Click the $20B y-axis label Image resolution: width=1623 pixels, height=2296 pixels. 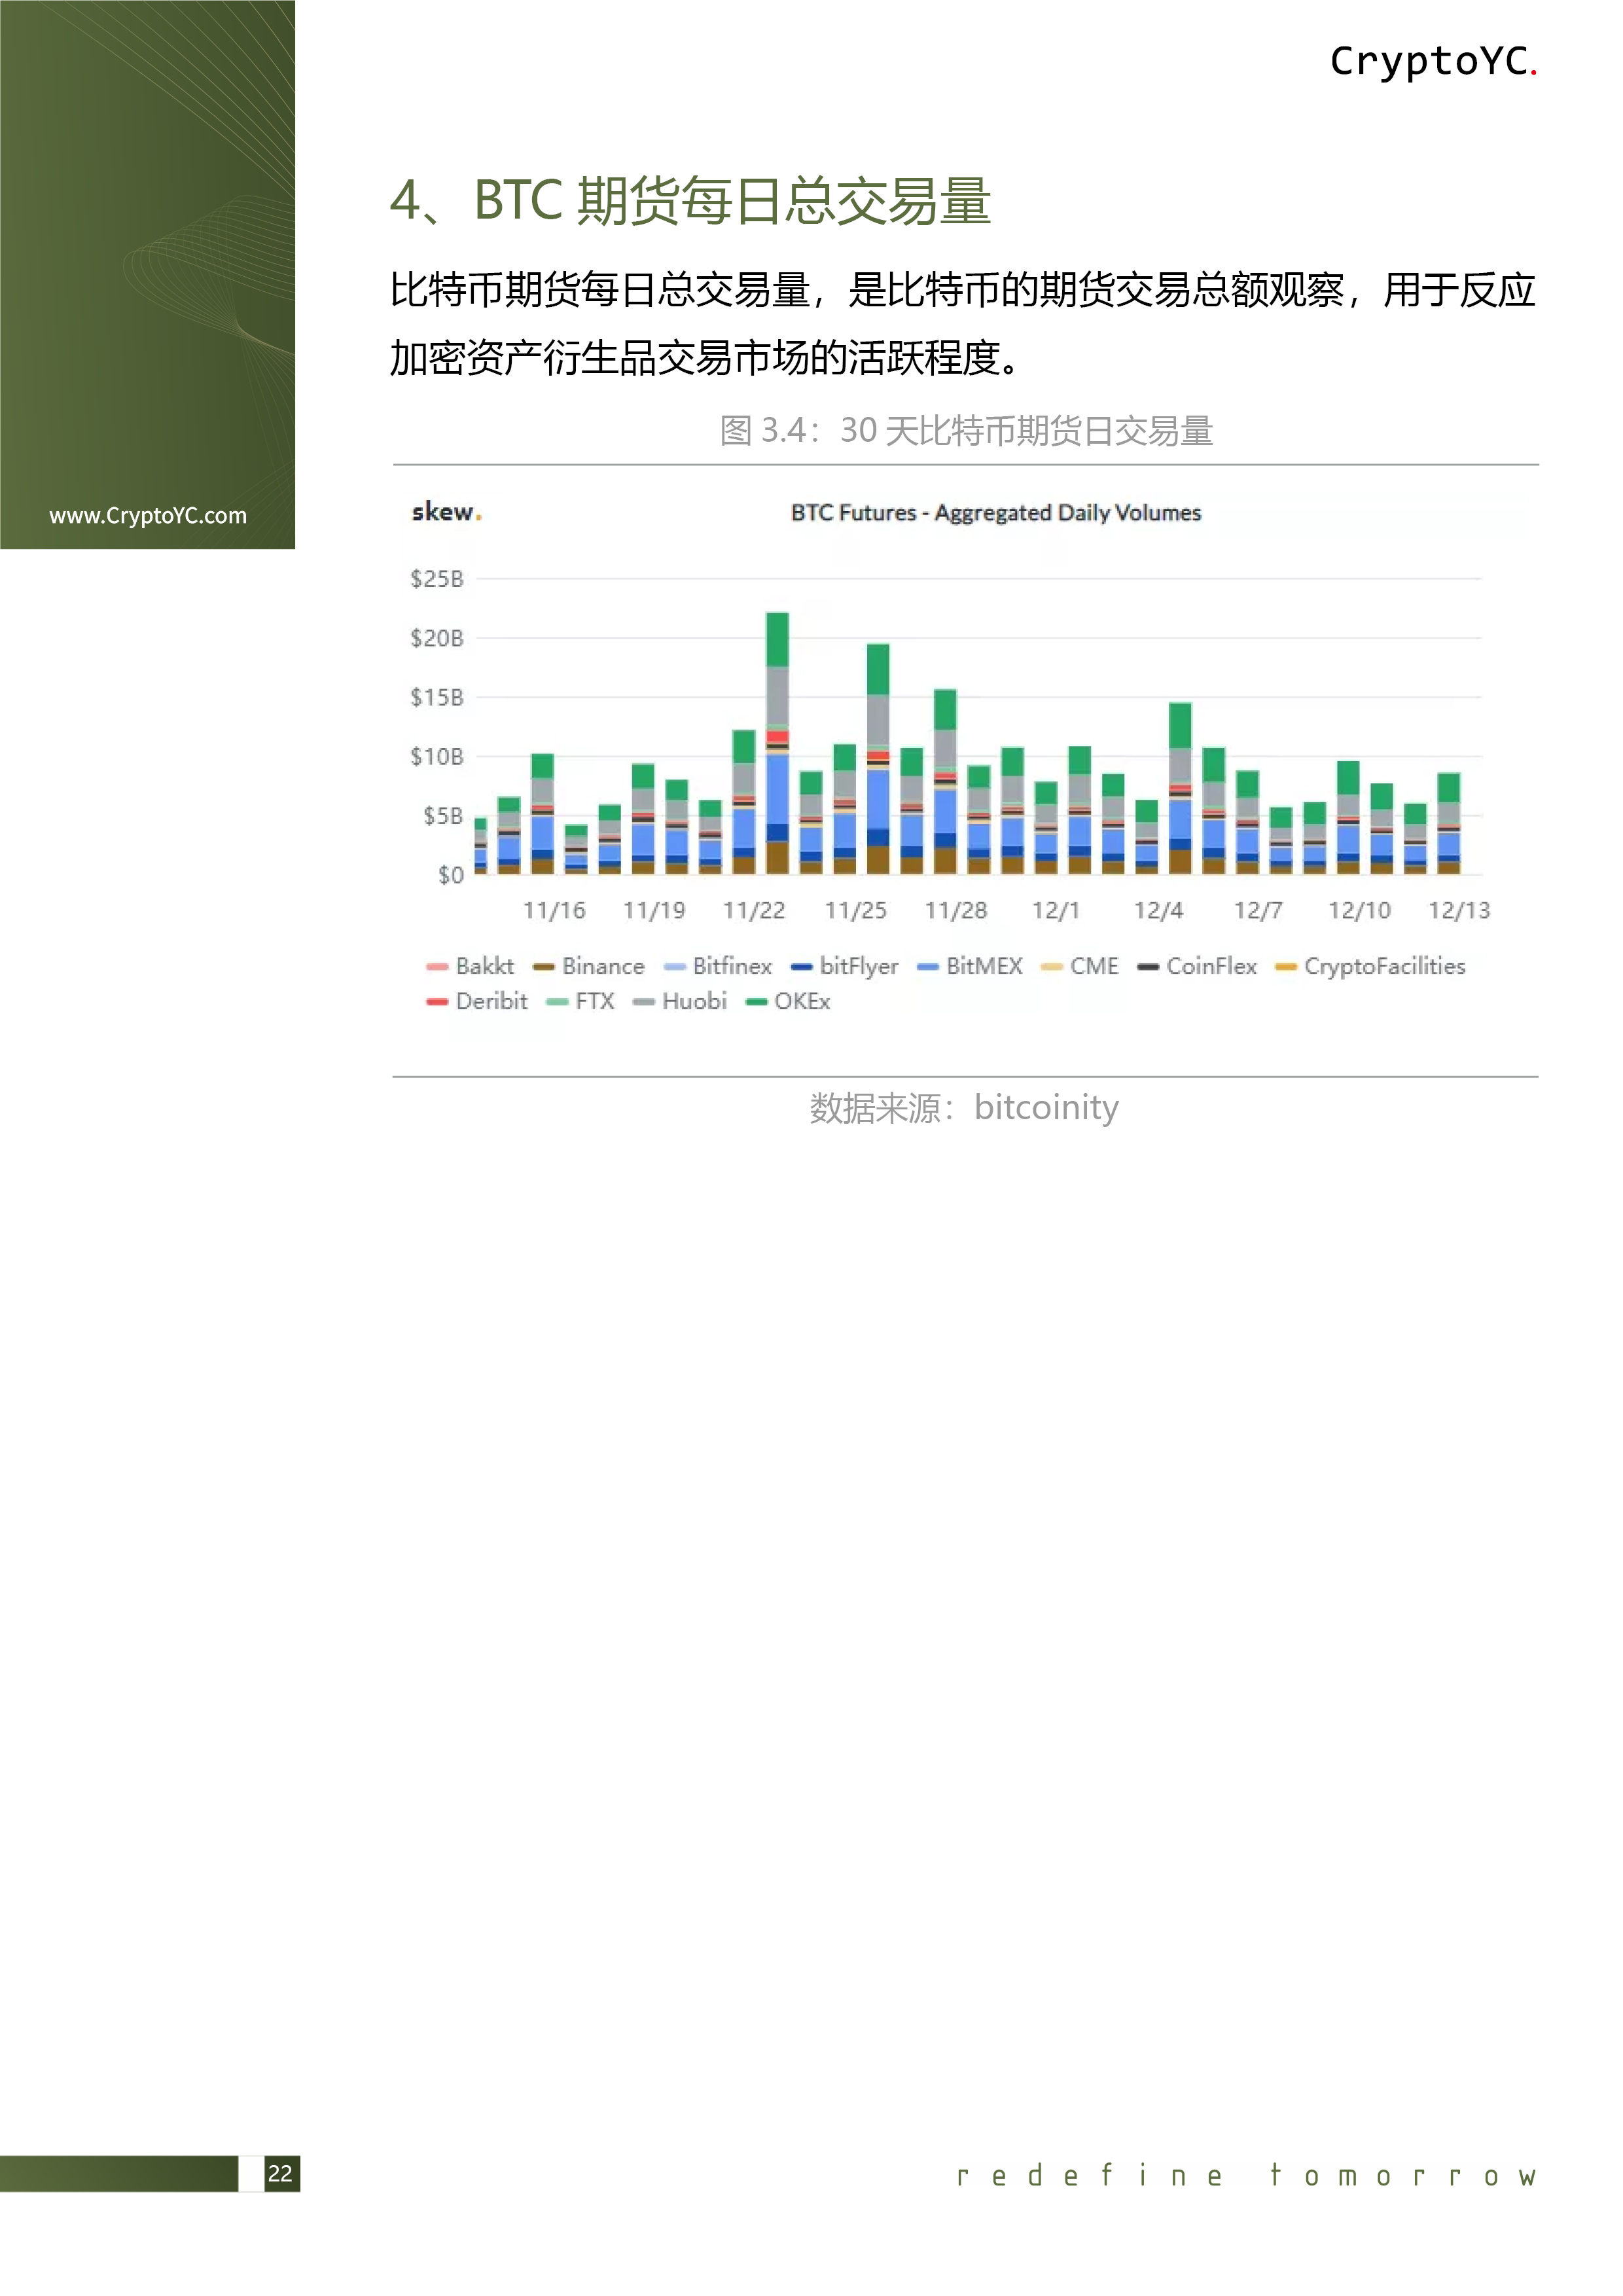tap(437, 638)
